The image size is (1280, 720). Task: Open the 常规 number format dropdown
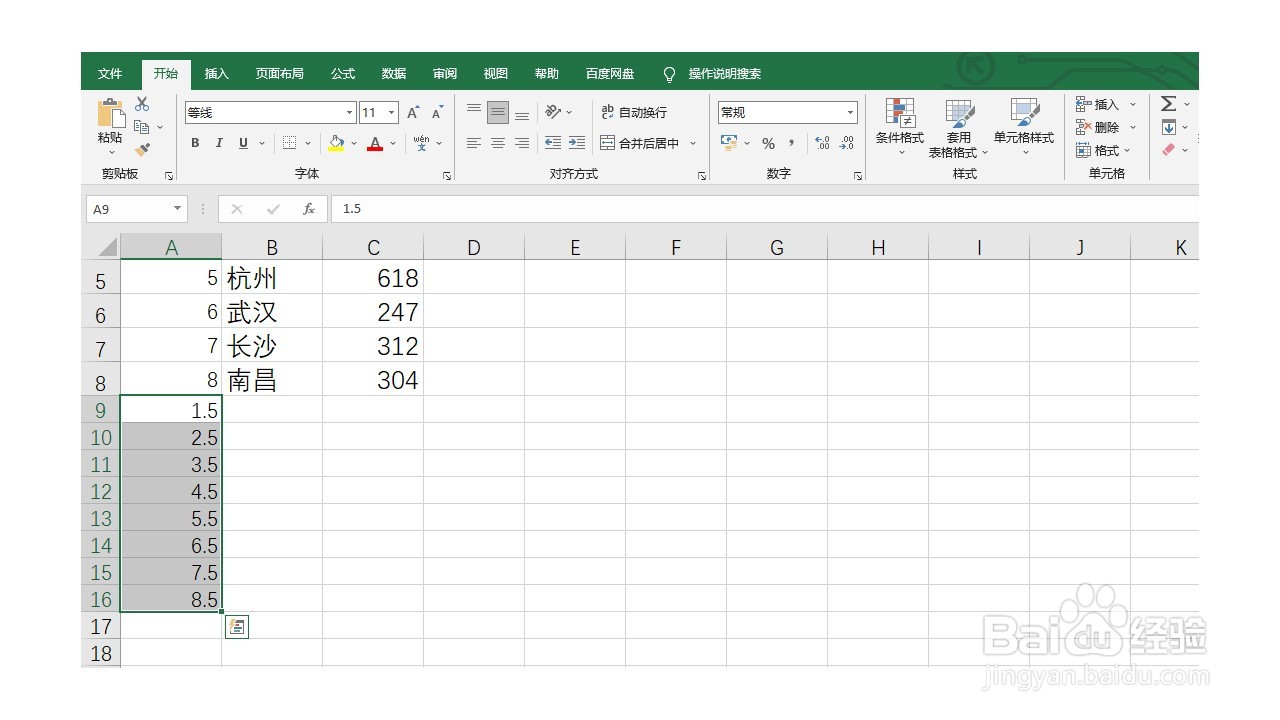pyautogui.click(x=851, y=113)
